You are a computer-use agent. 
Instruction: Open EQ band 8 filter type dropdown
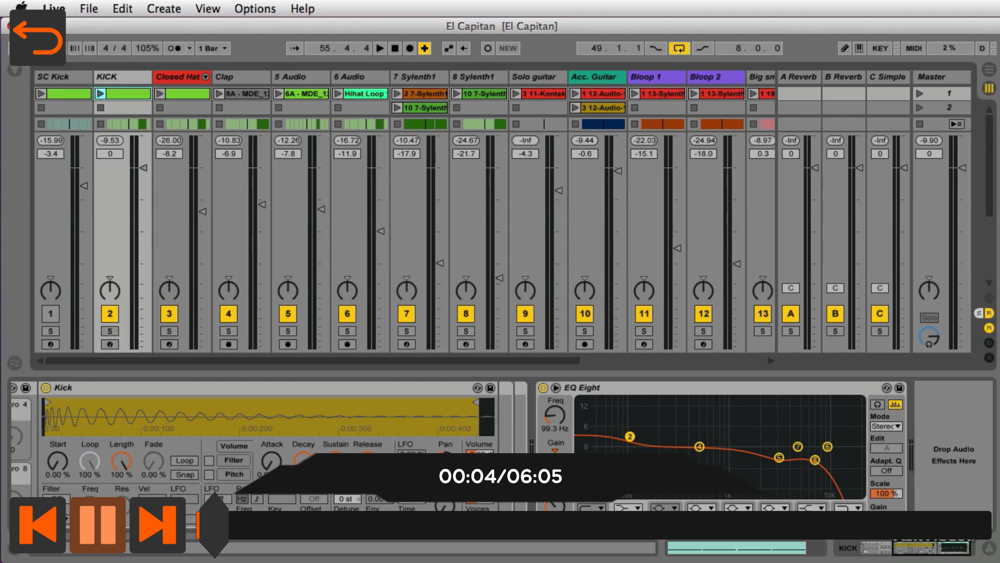point(848,508)
